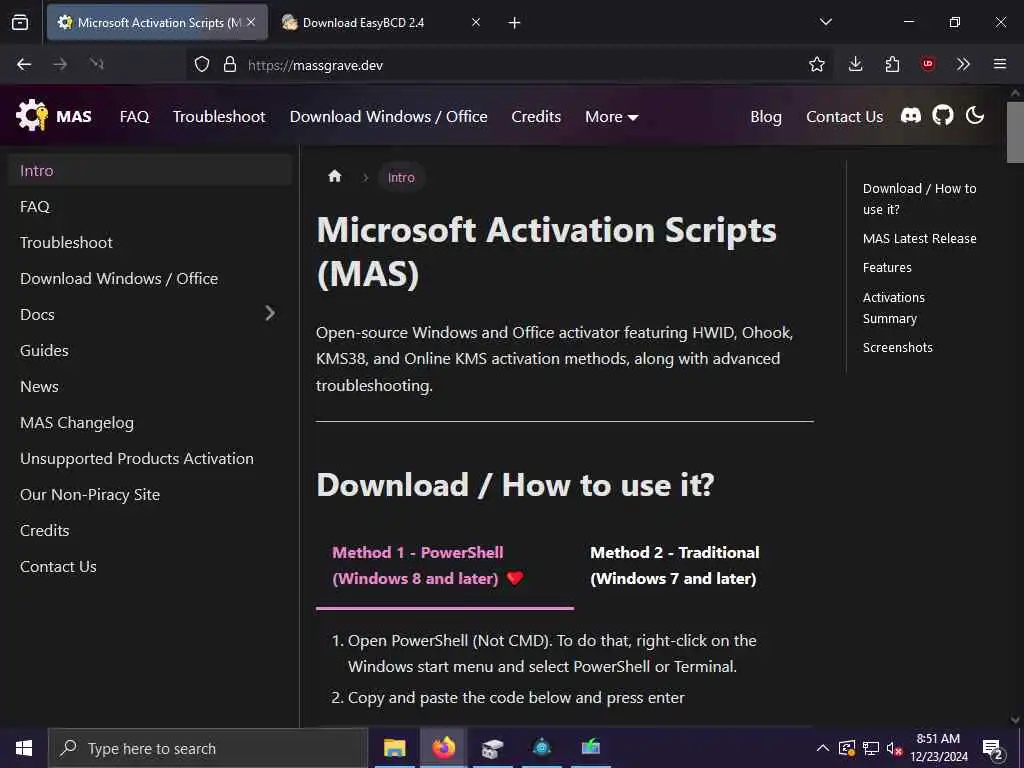Open Download Windows / Office in sidebar
Screen dimensions: 1024x768
coord(150,278)
